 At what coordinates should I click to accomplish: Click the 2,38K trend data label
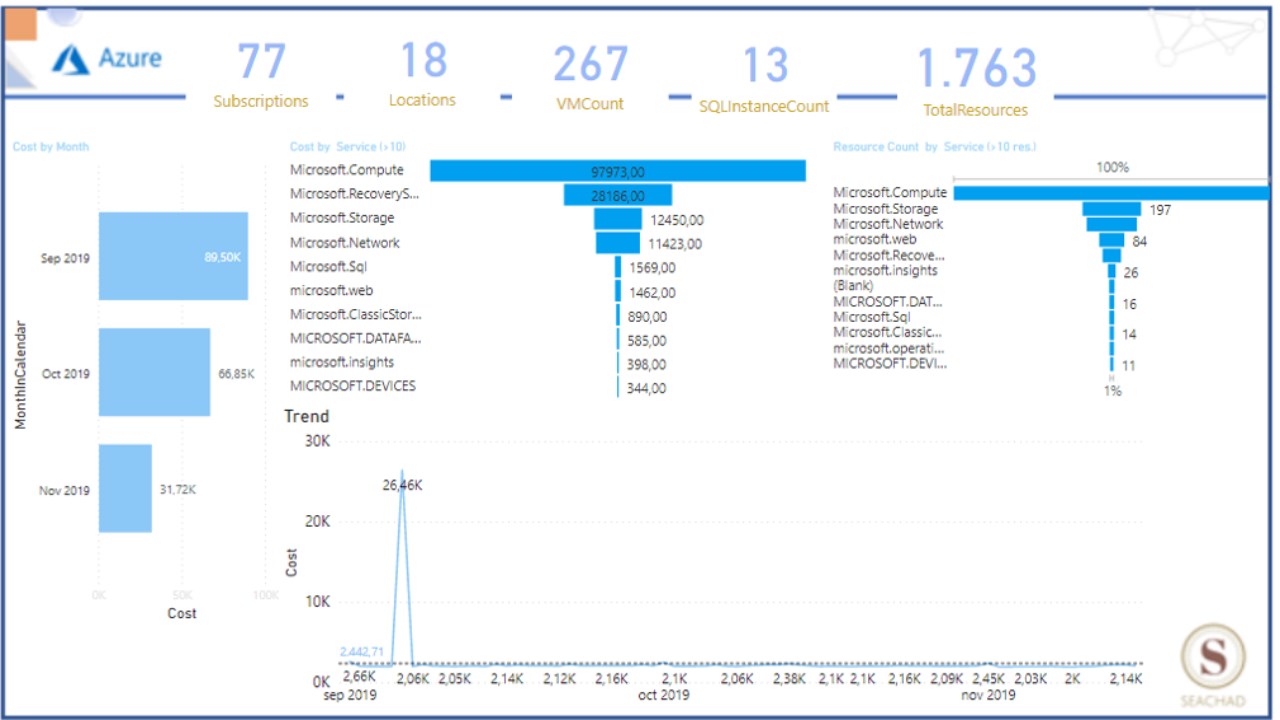point(789,678)
